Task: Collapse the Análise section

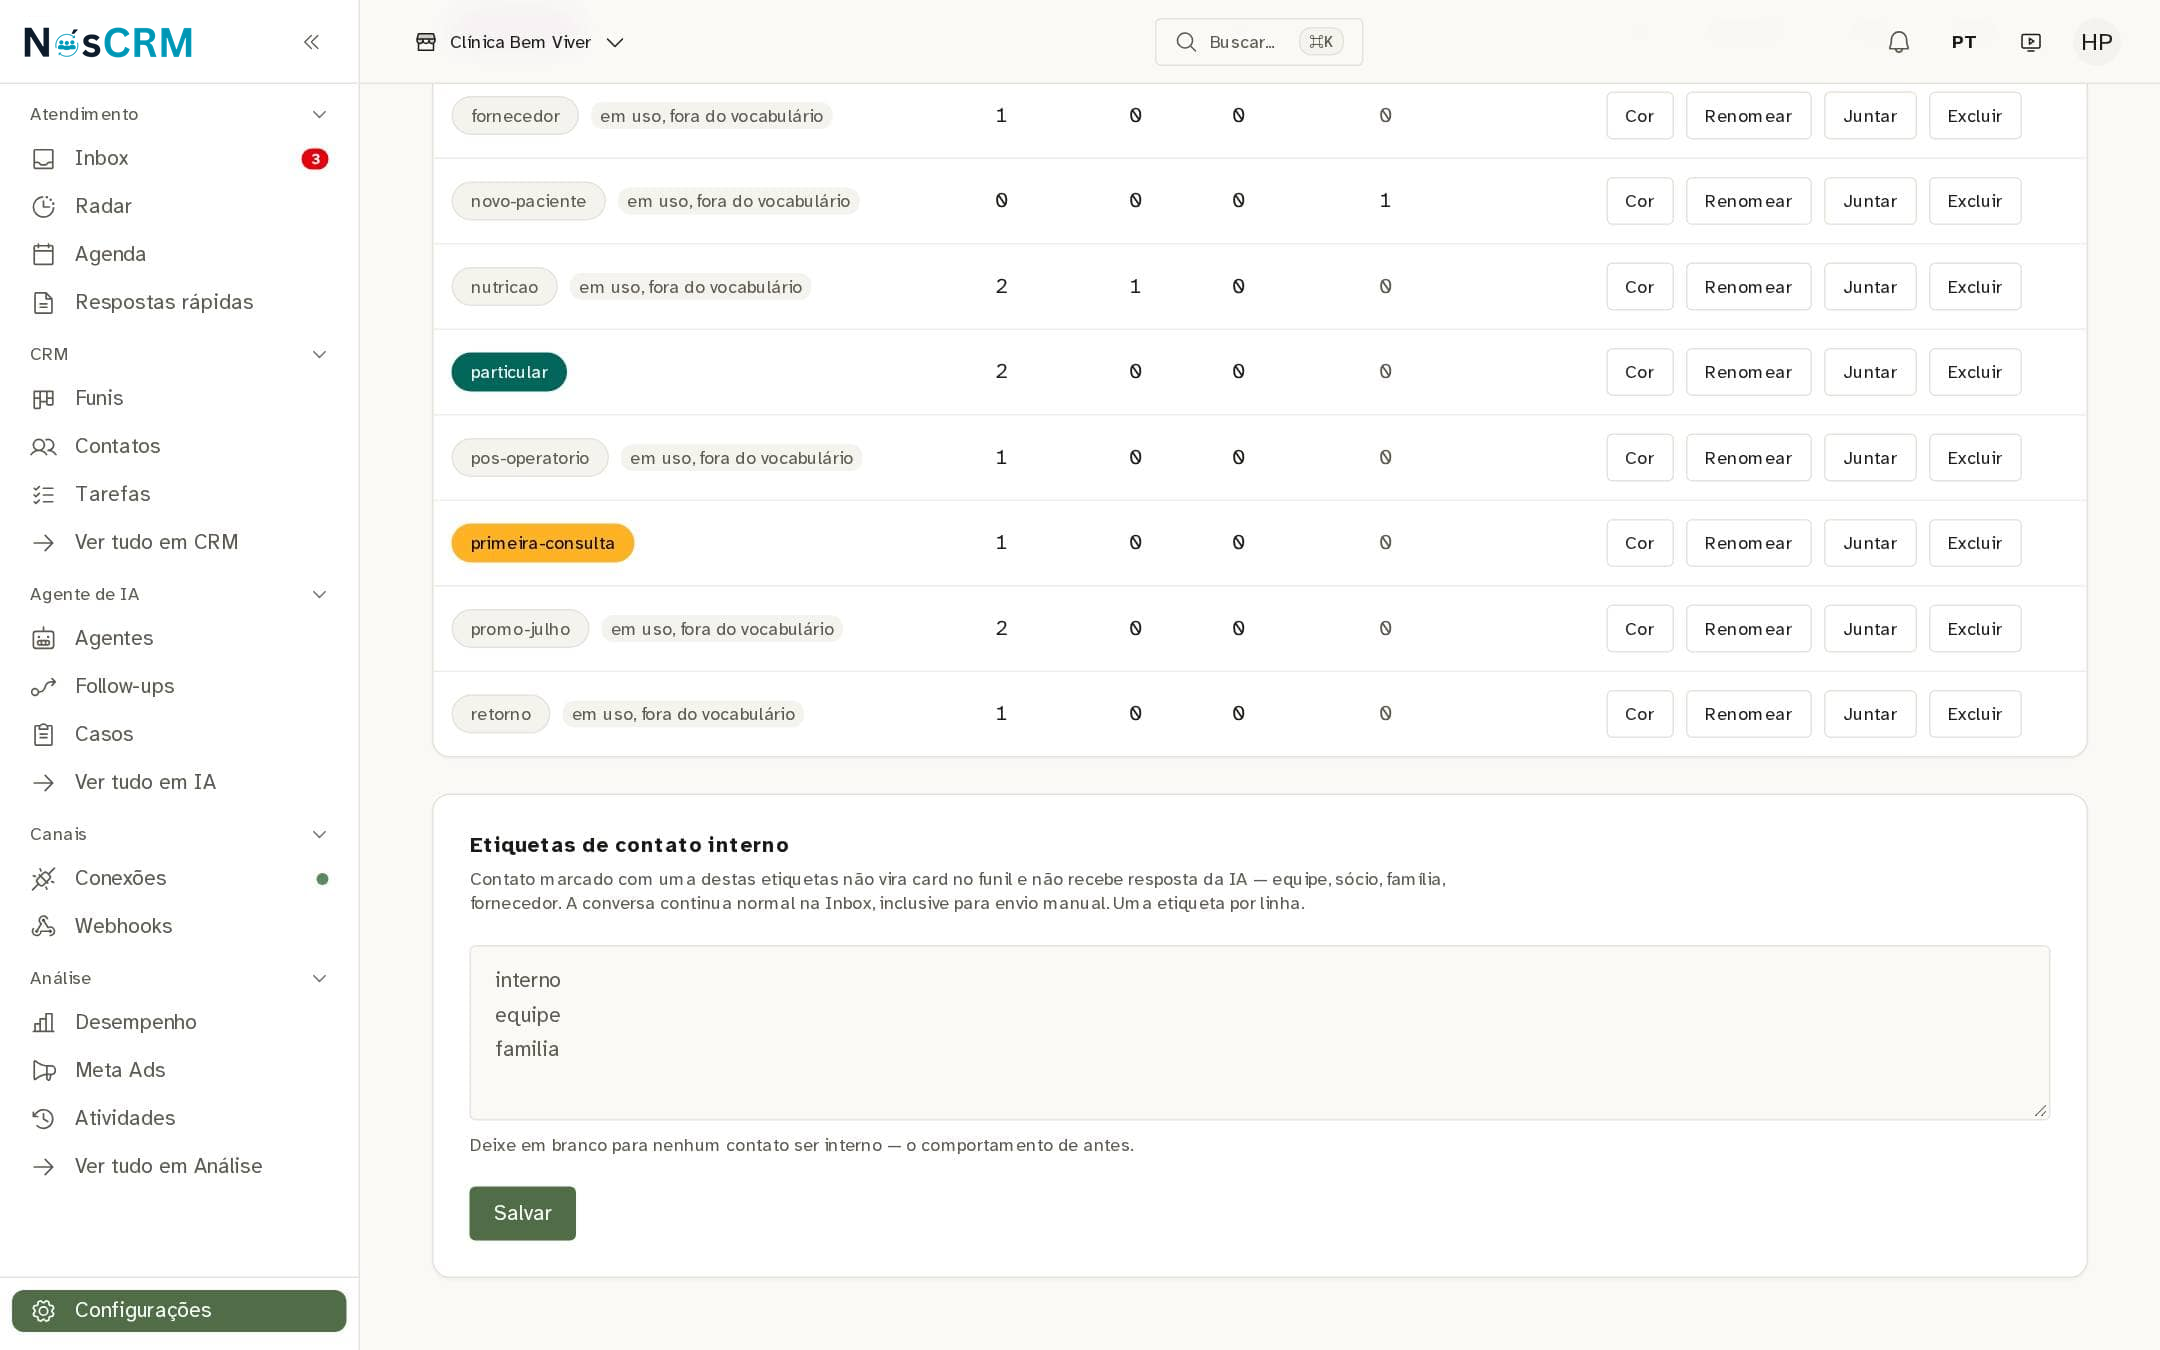Action: pyautogui.click(x=319, y=978)
